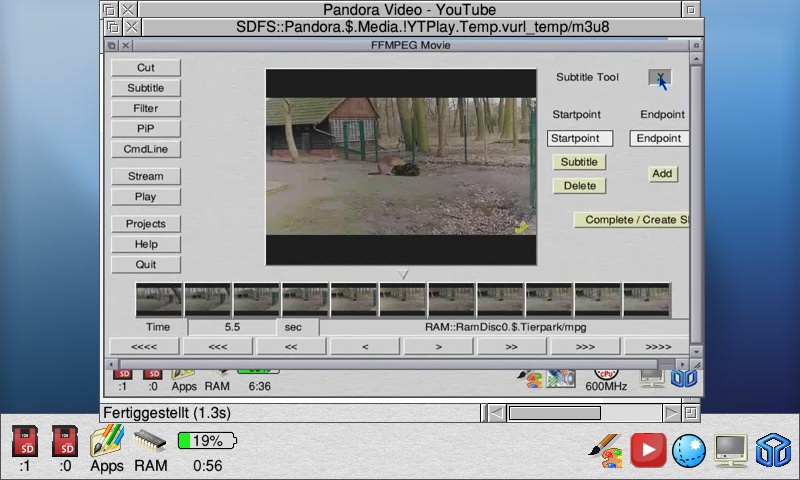
Task: Open the monitor display icon on icon bar
Action: [730, 450]
